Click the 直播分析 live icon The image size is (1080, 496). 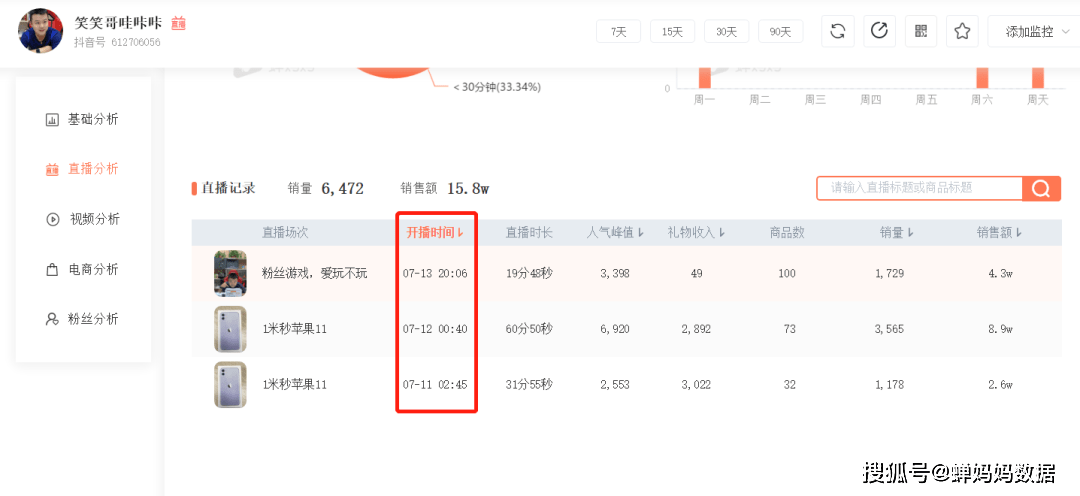coord(52,169)
